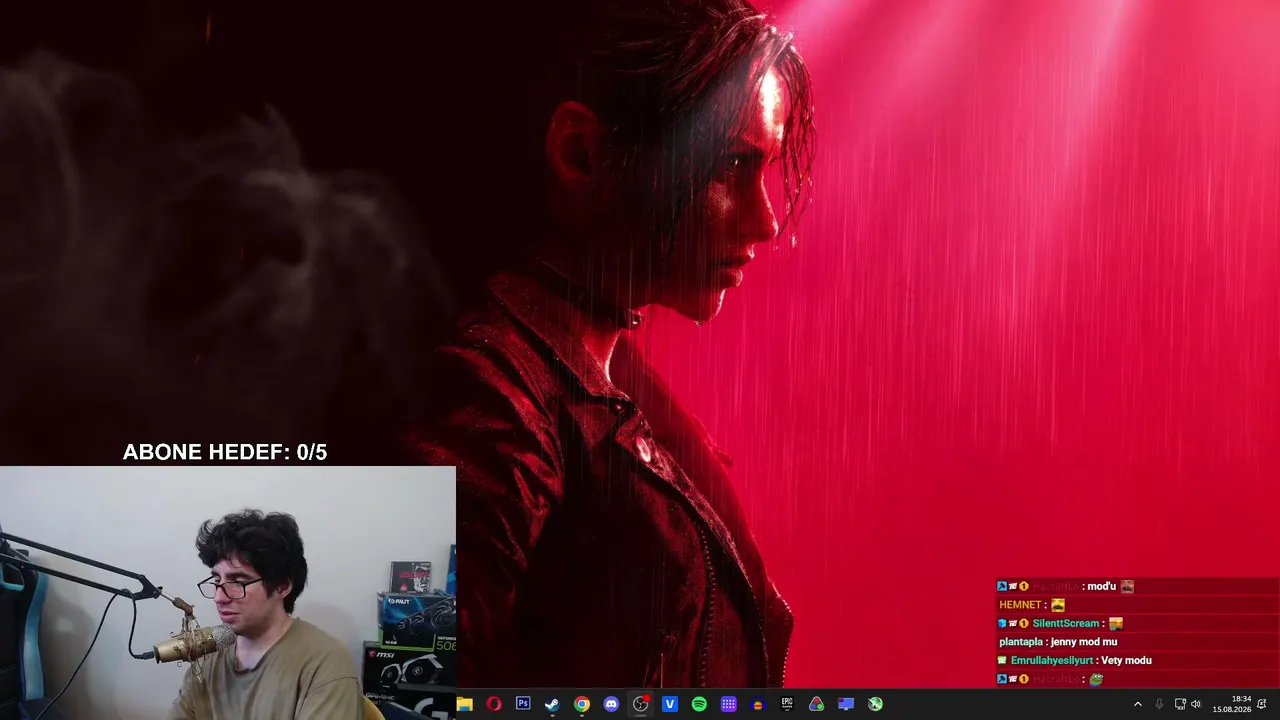Show hidden system tray icons
Image resolution: width=1280 pixels, height=720 pixels.
(x=1137, y=704)
